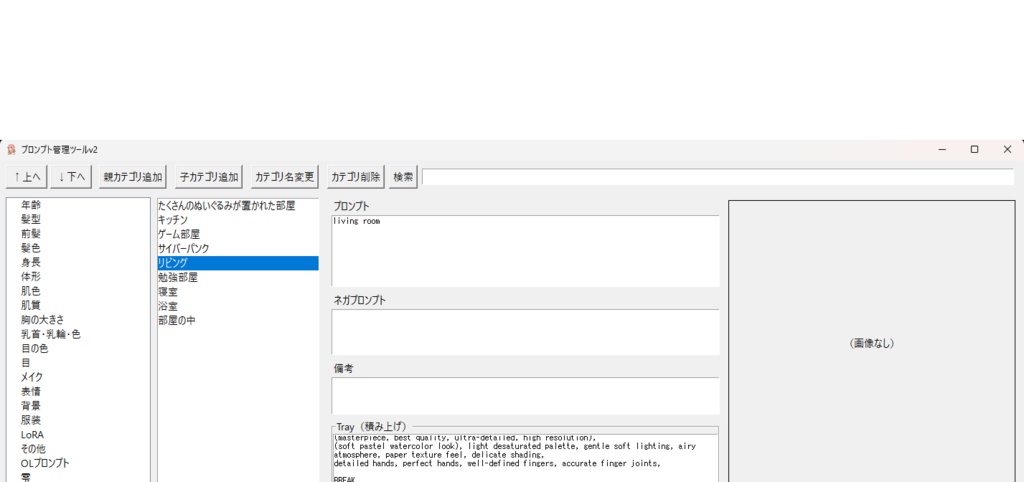Focus the search text field
The width and height of the screenshot is (1024, 482).
pyautogui.click(x=718, y=177)
